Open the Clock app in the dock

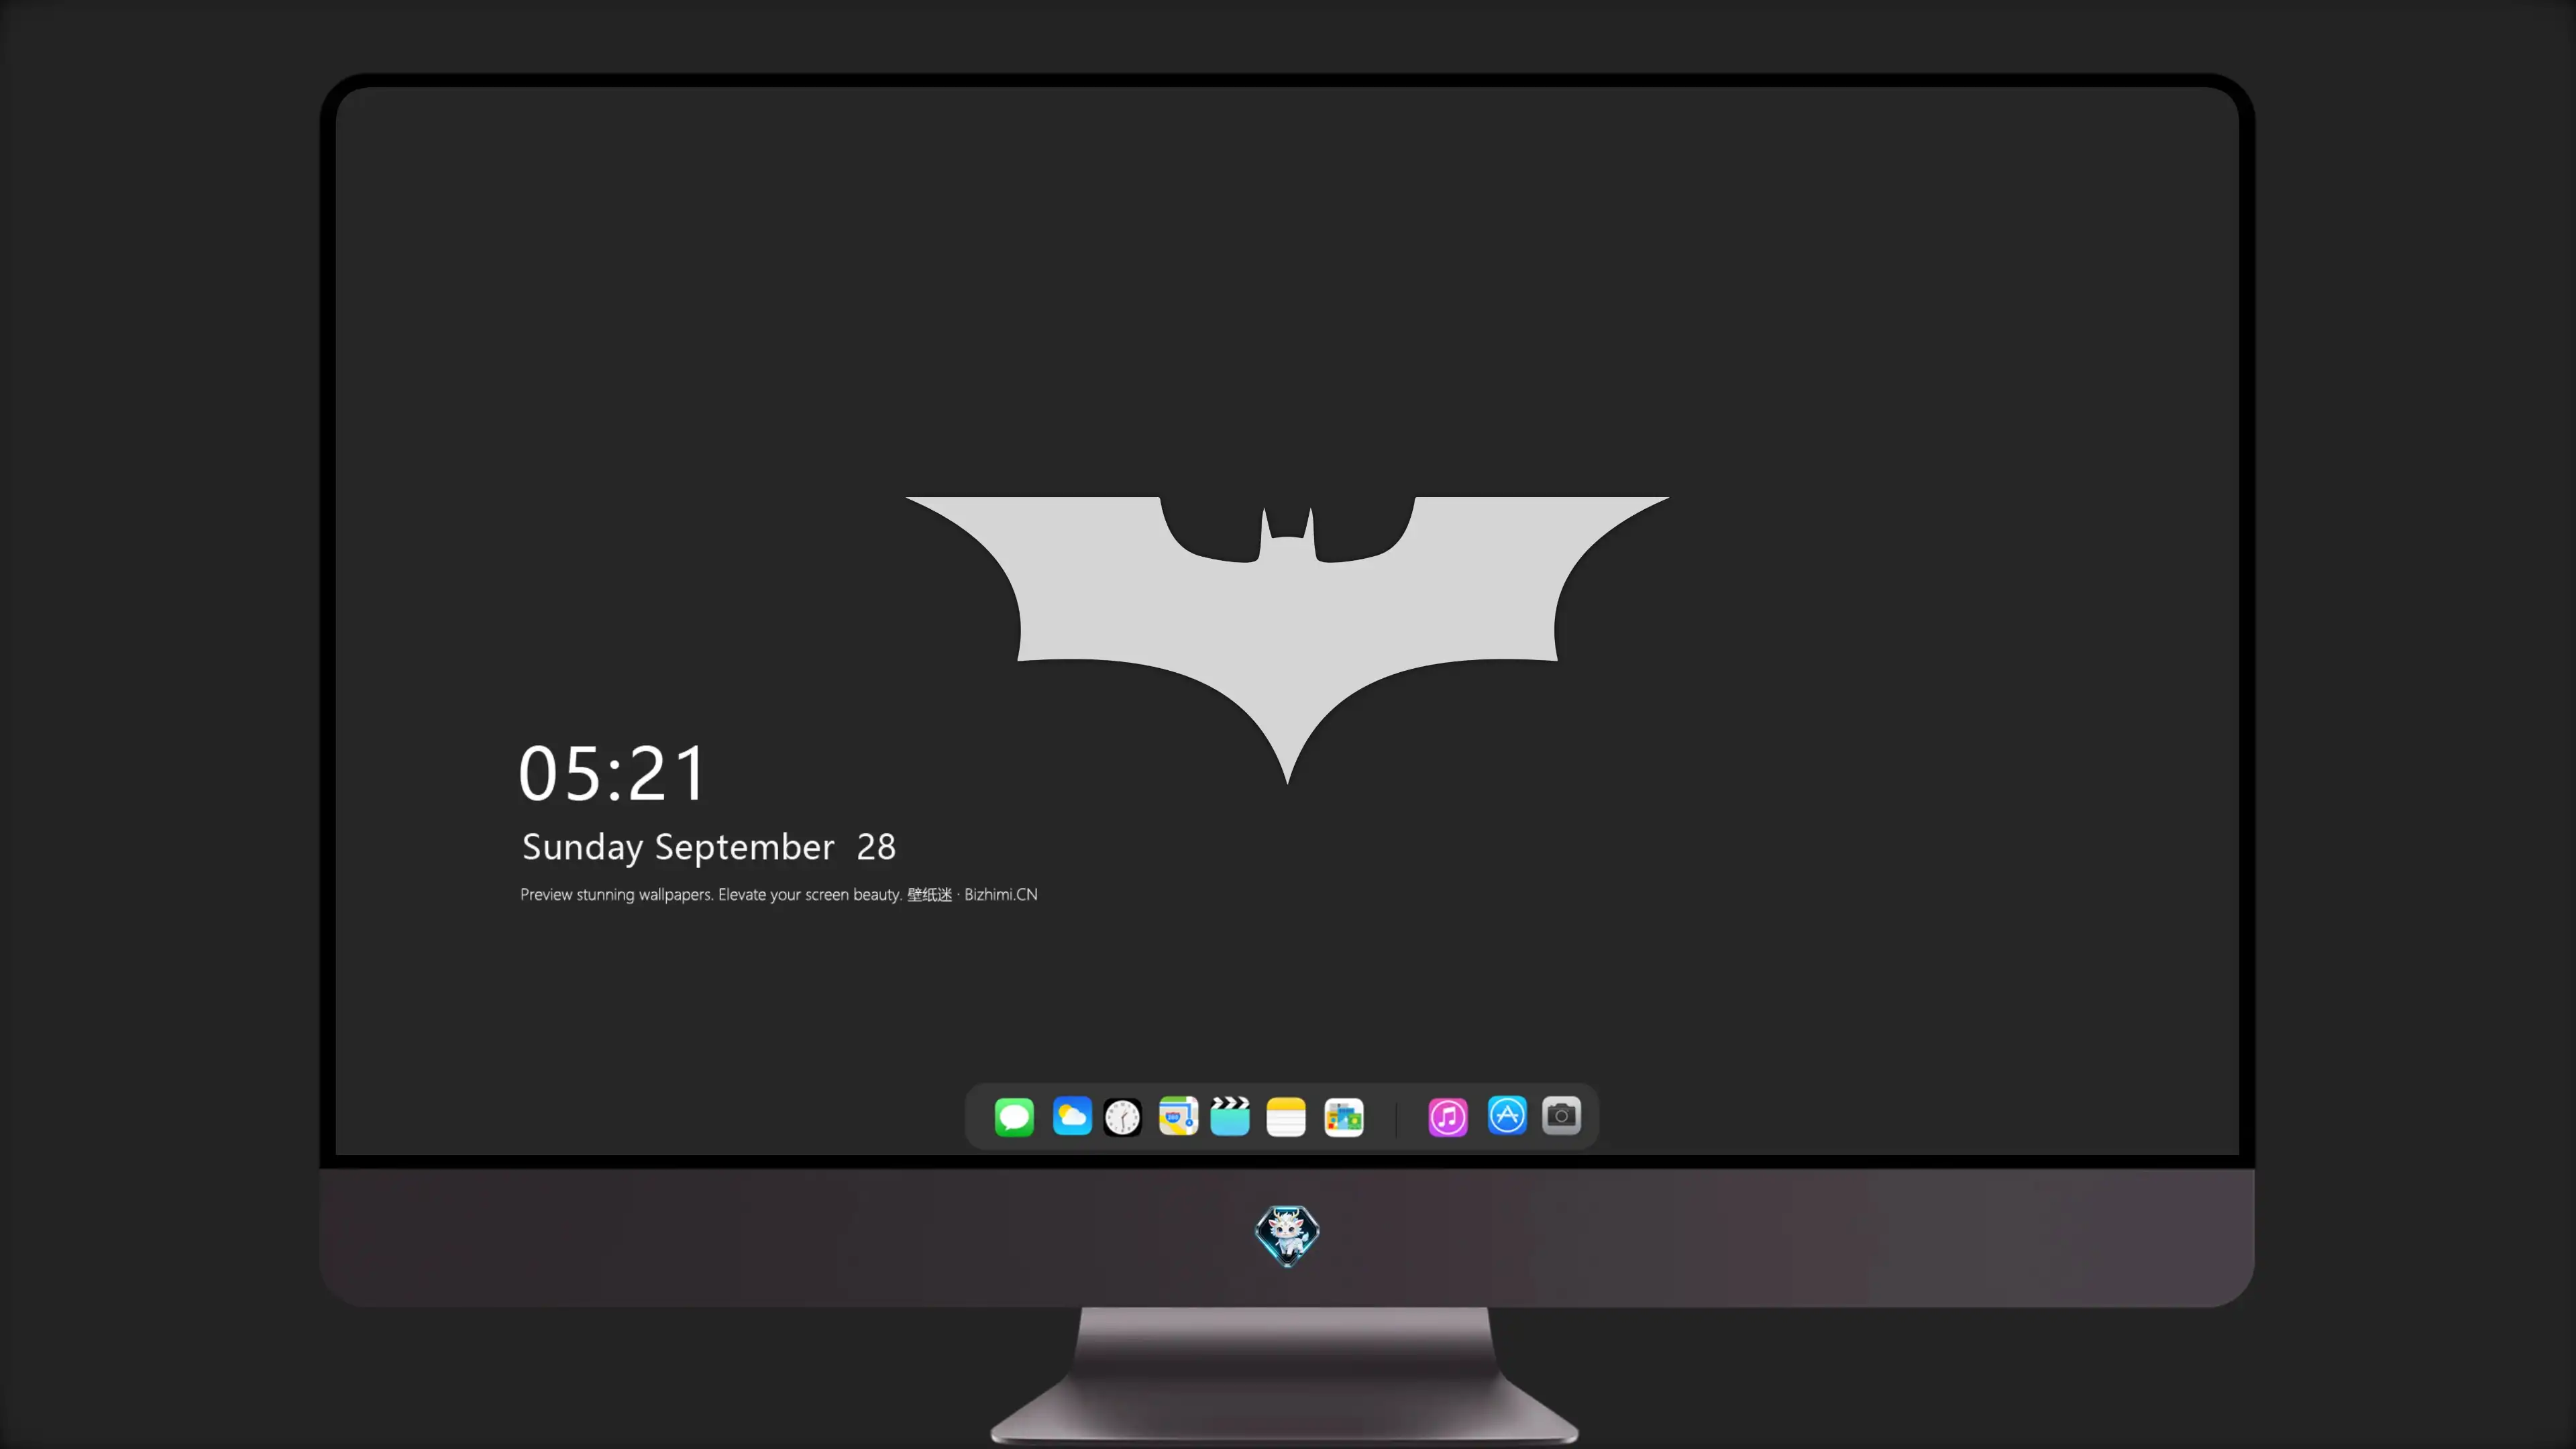(x=1122, y=1117)
